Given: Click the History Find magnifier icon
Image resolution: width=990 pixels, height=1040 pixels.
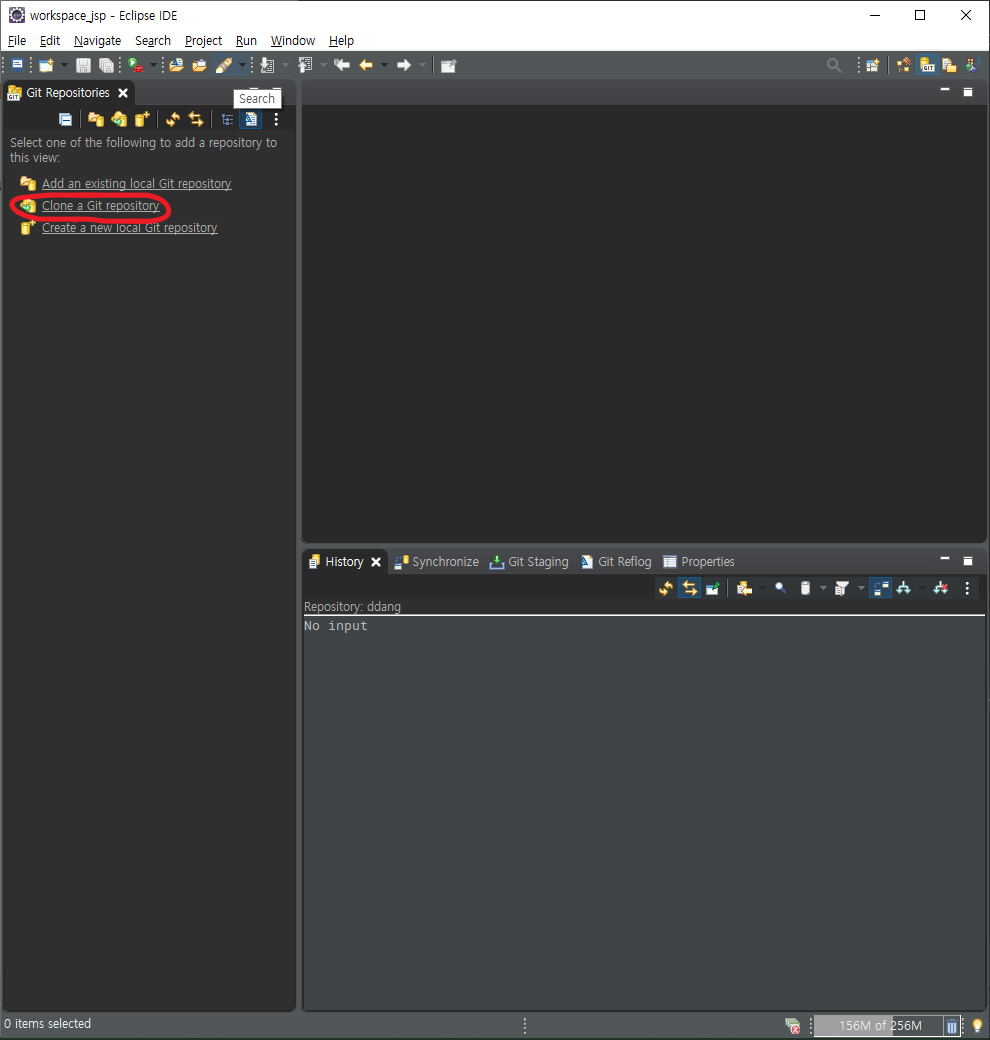Looking at the screenshot, I should (x=780, y=588).
